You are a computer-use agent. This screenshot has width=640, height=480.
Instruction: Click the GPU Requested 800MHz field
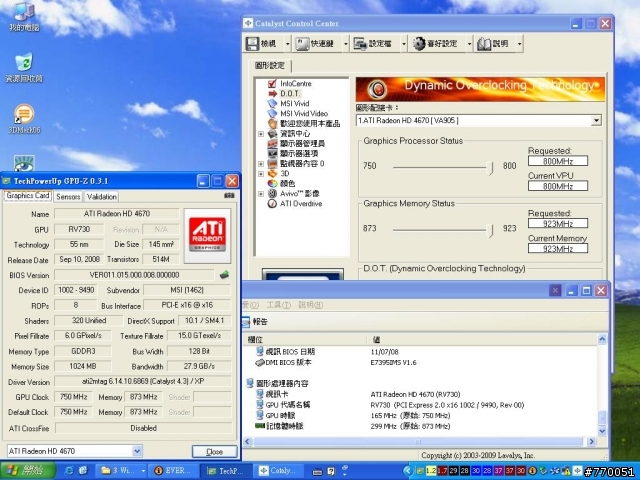558,161
